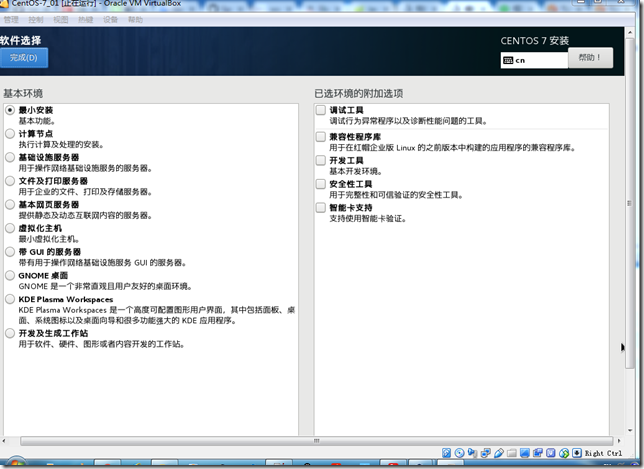The image size is (644, 469).
Task: Click the horizontal scrollbar thumb
Action: [x=316, y=441]
